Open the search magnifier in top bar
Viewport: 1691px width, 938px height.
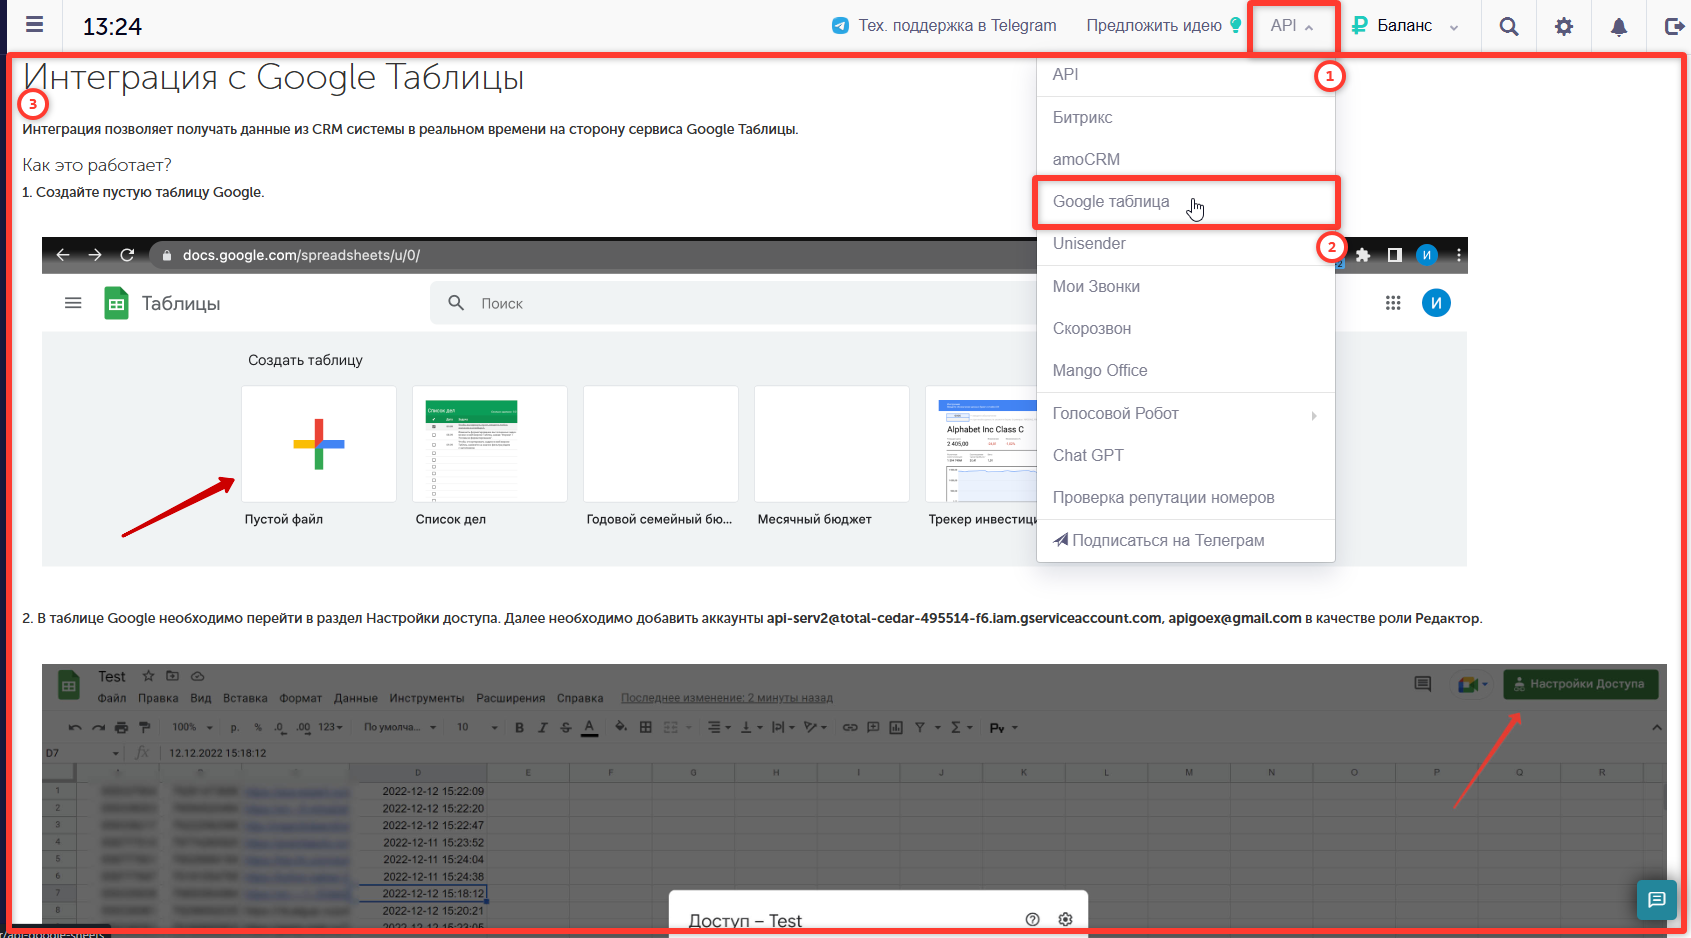1509,27
